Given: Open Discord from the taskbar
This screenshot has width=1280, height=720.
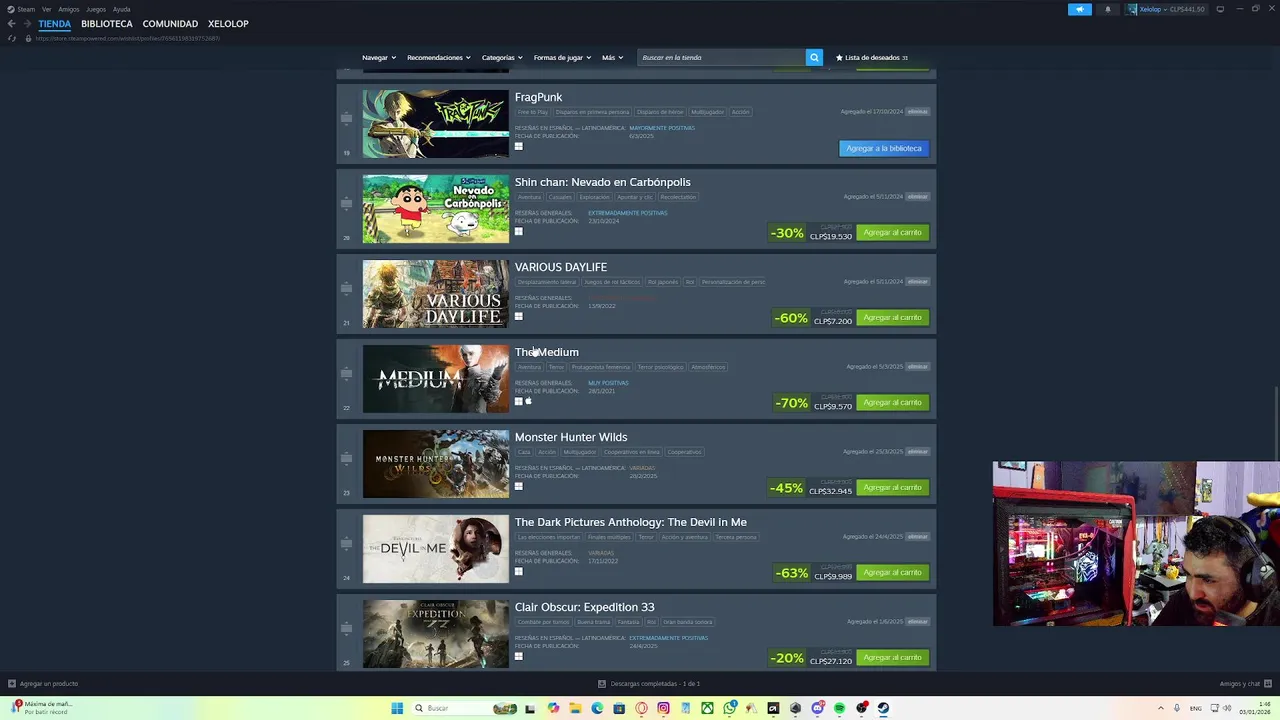Looking at the screenshot, I should (x=817, y=708).
